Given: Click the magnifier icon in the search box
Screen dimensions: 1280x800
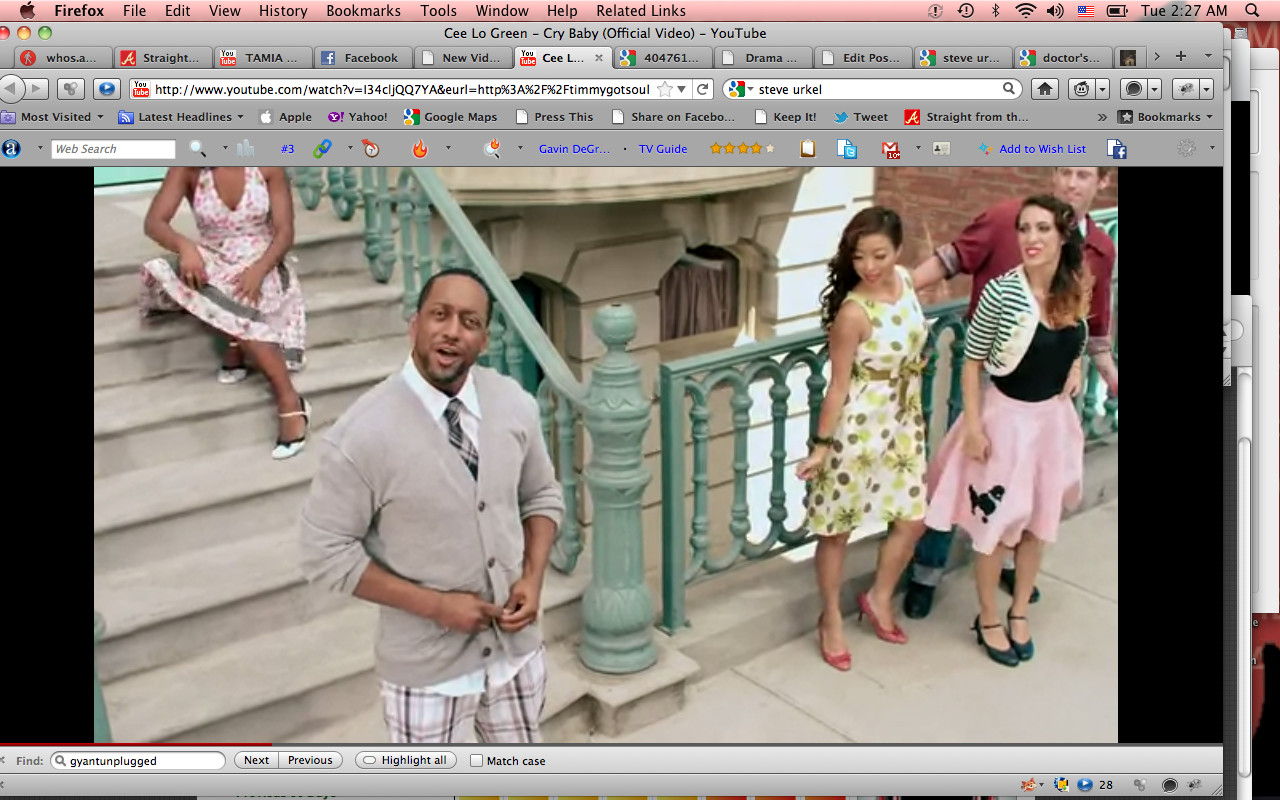Looking at the screenshot, I should pyautogui.click(x=1009, y=89).
